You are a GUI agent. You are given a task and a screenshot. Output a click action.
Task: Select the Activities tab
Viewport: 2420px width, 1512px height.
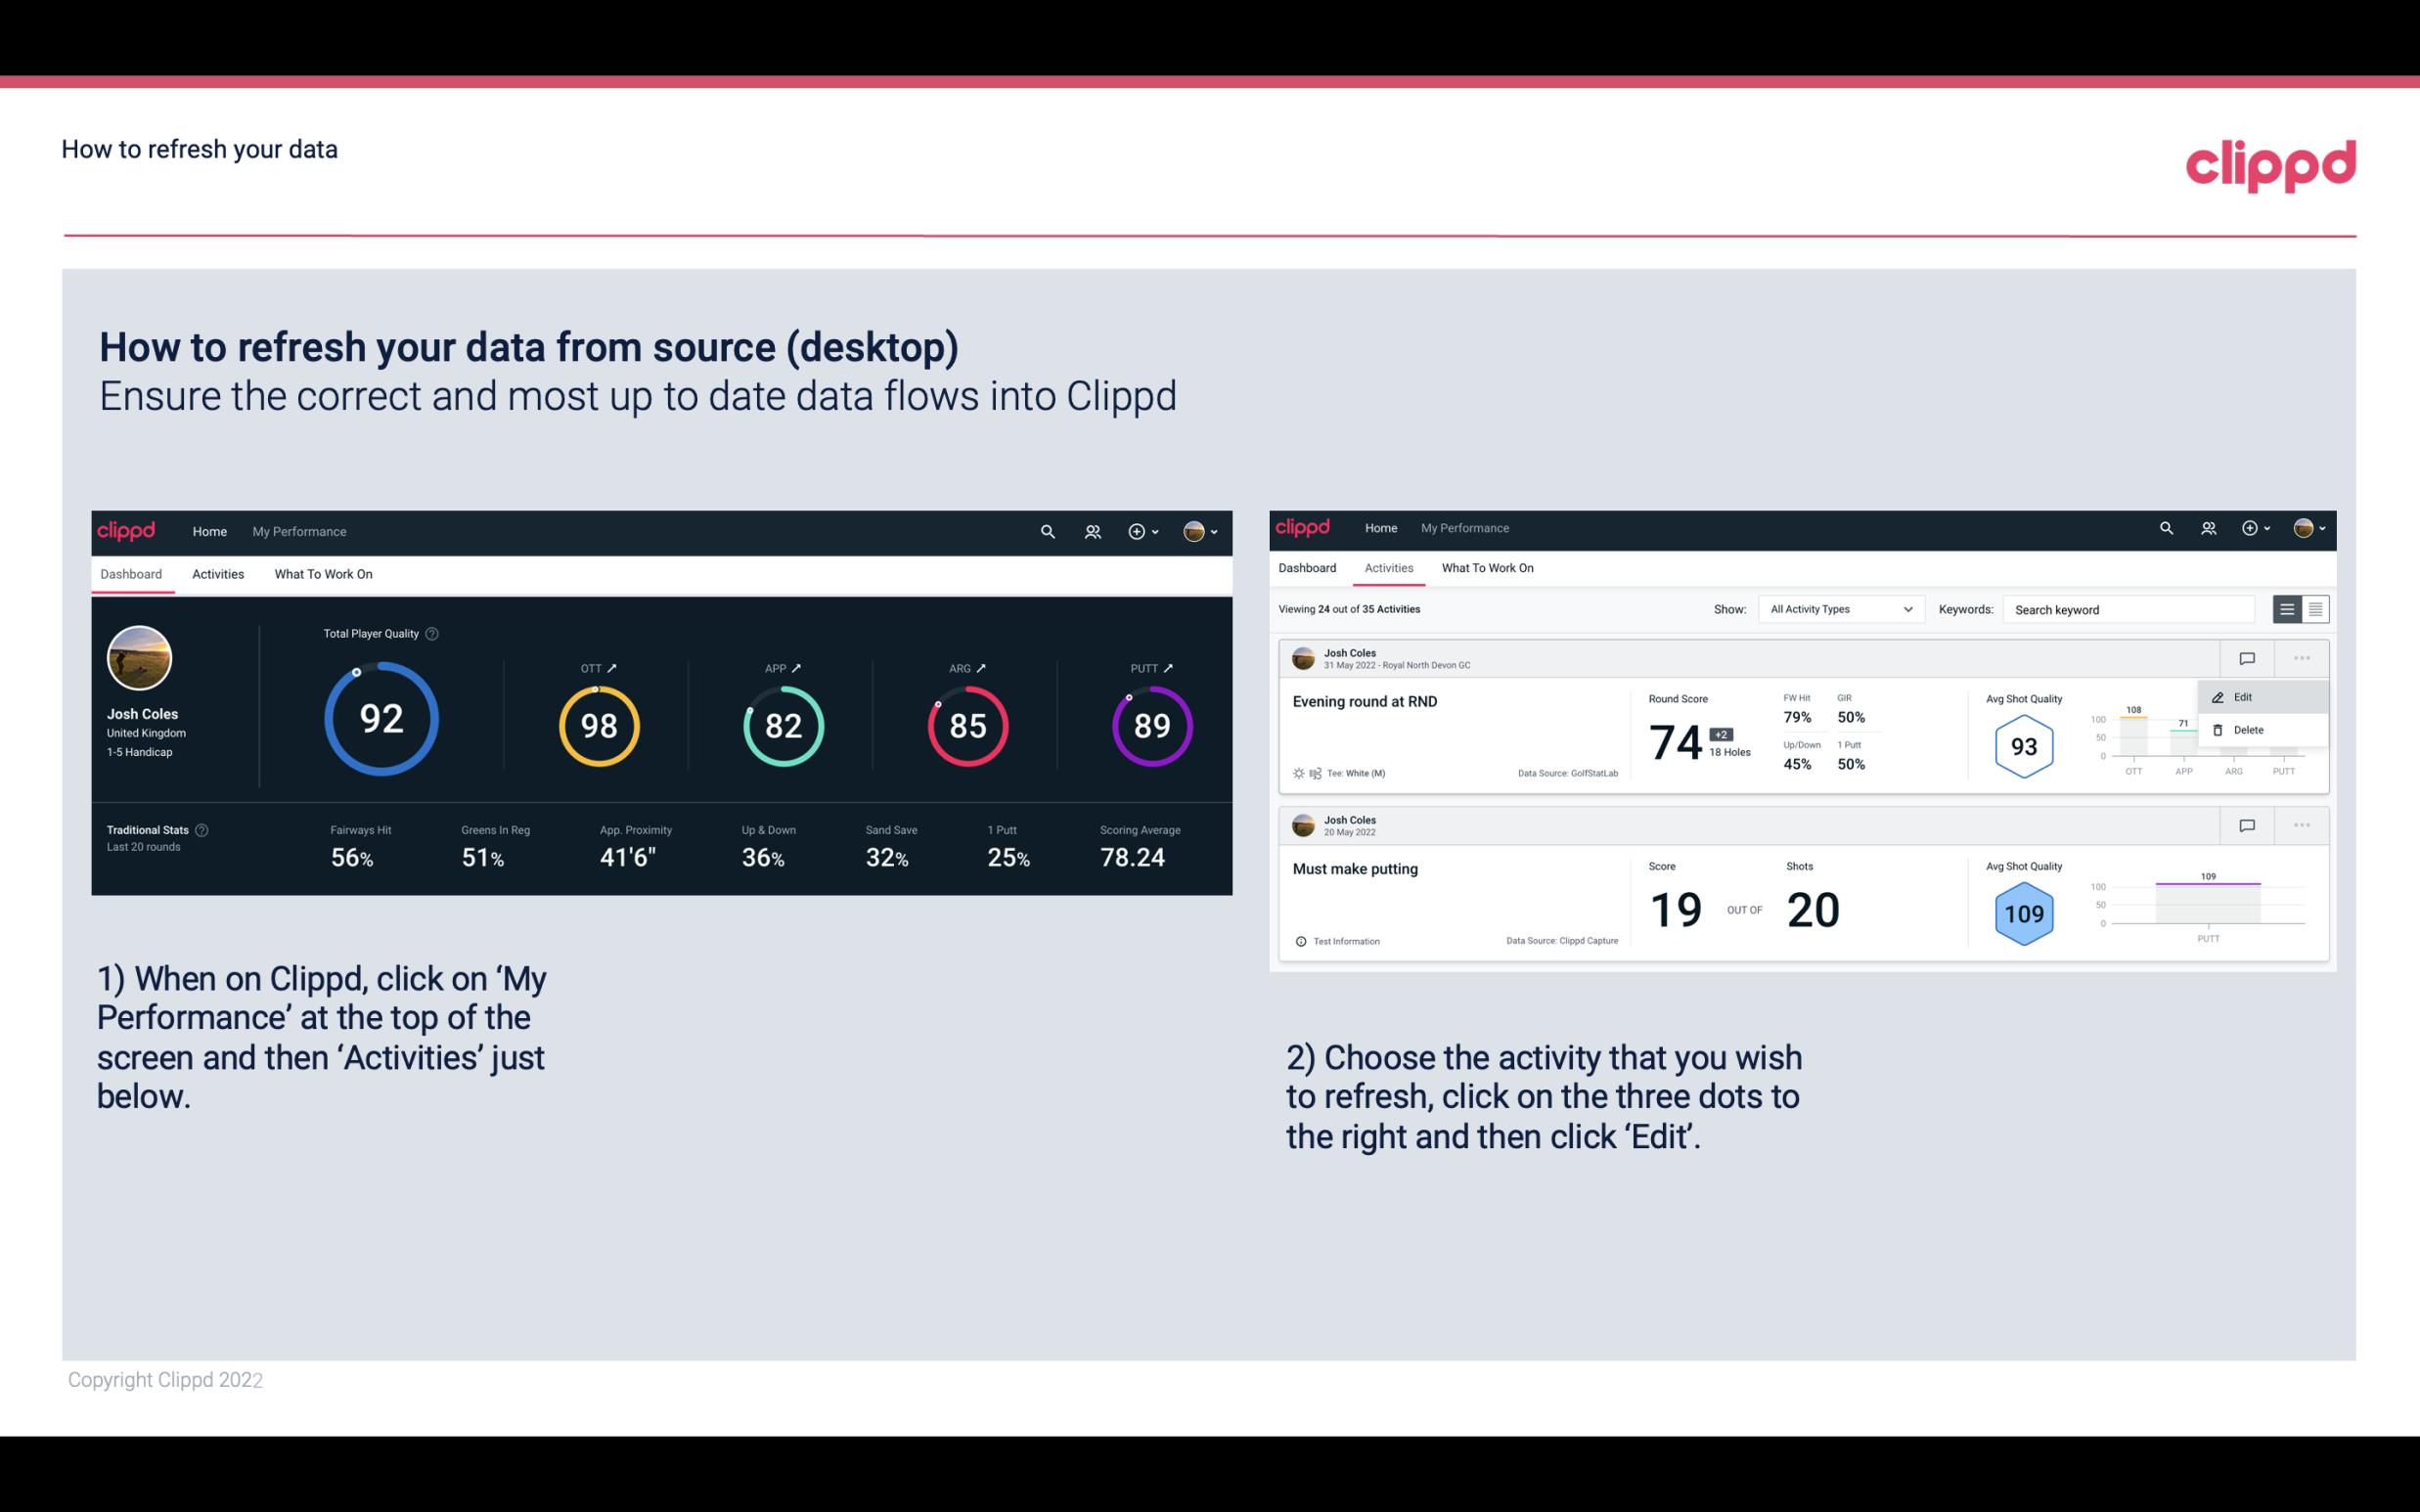[218, 573]
